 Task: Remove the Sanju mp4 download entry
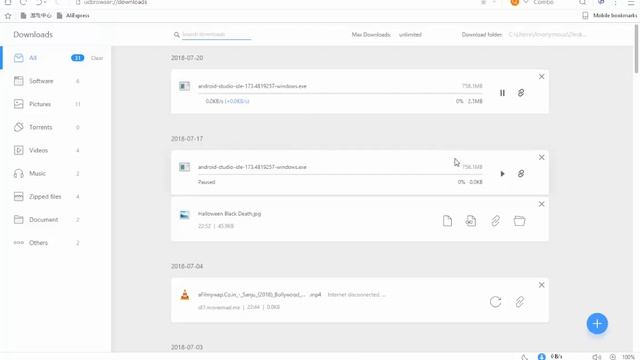coord(541,285)
